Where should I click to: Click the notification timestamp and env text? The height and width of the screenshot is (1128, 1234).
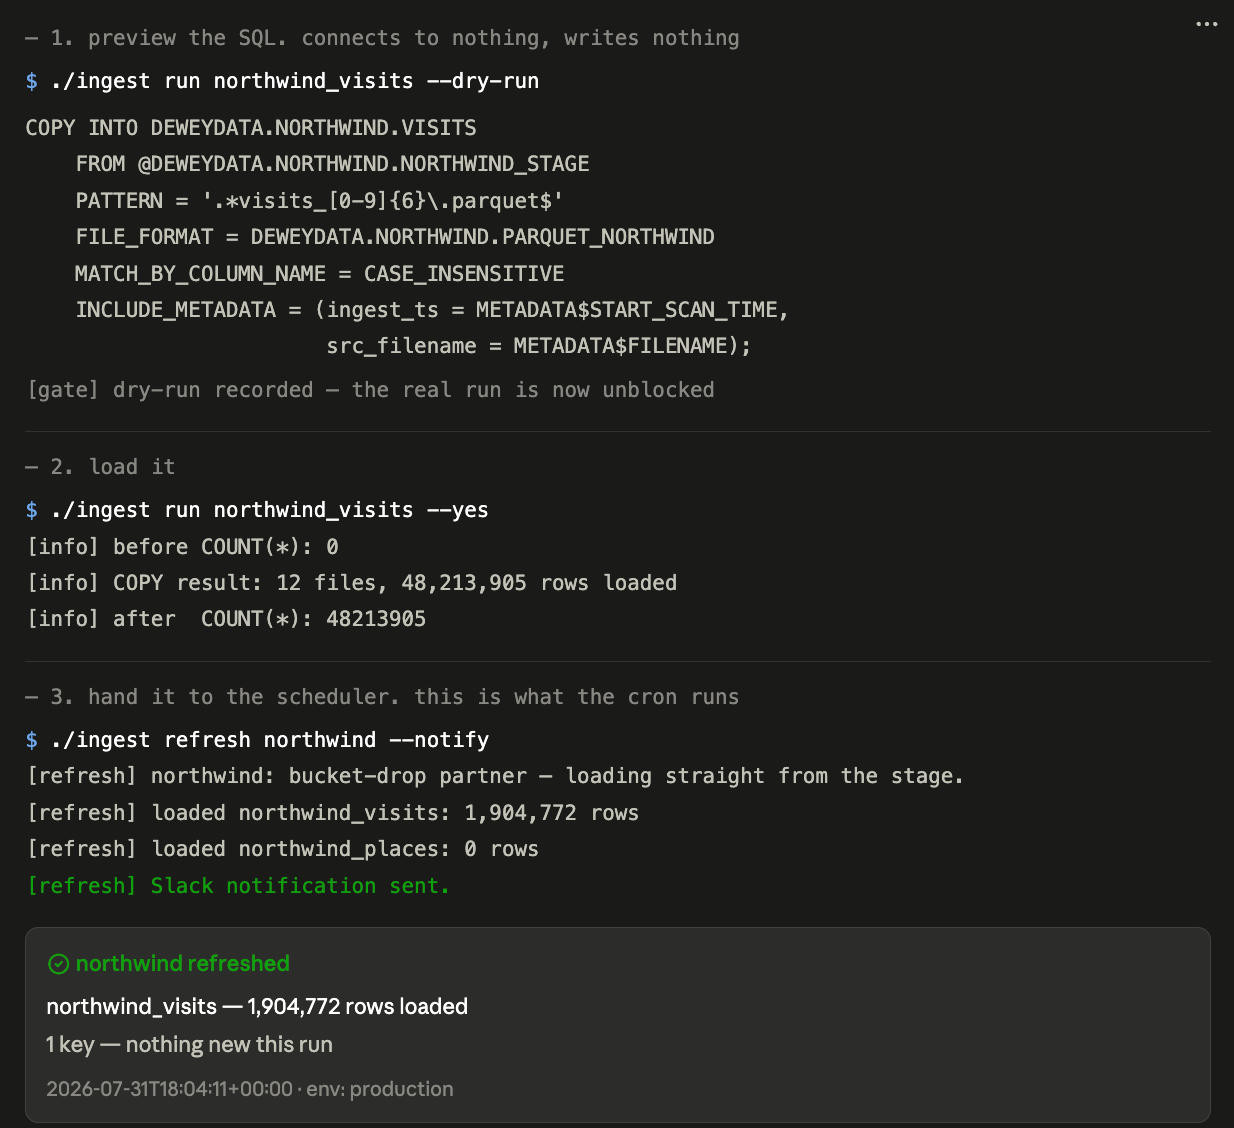pyautogui.click(x=250, y=1089)
